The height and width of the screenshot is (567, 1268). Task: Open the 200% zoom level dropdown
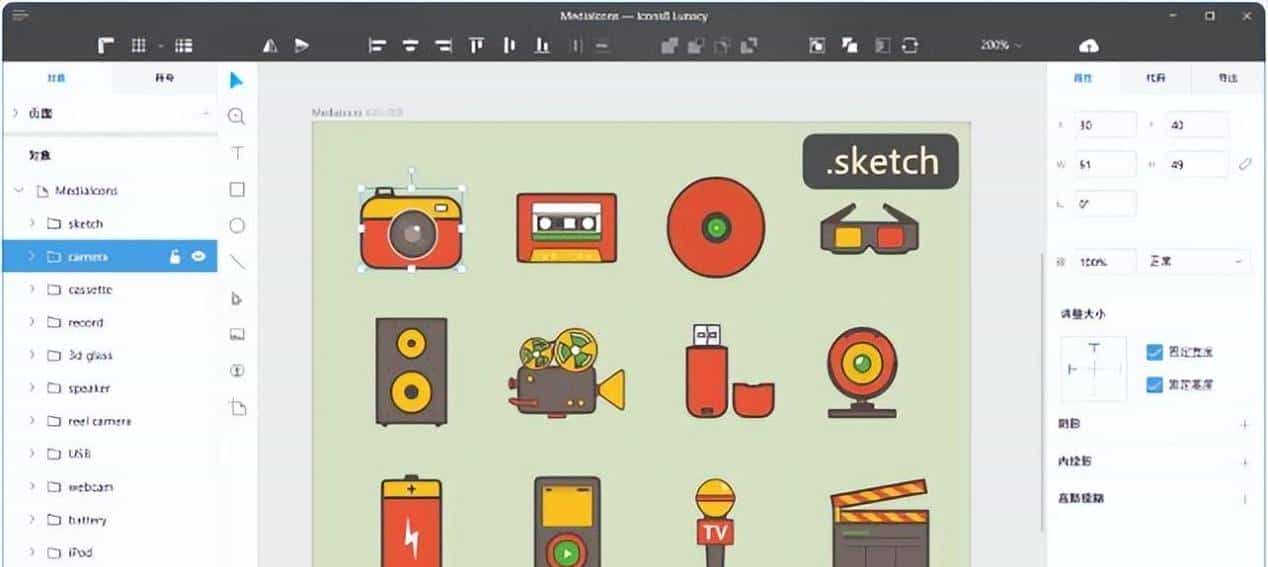pos(1001,46)
